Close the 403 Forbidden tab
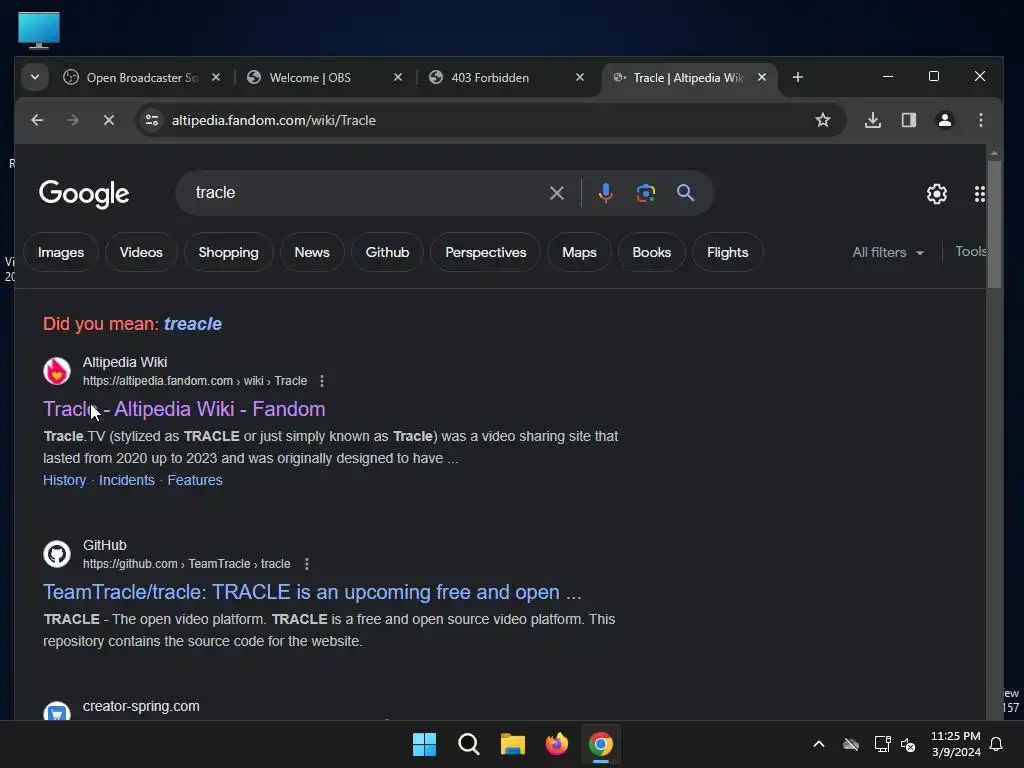Viewport: 1024px width, 768px height. [580, 77]
